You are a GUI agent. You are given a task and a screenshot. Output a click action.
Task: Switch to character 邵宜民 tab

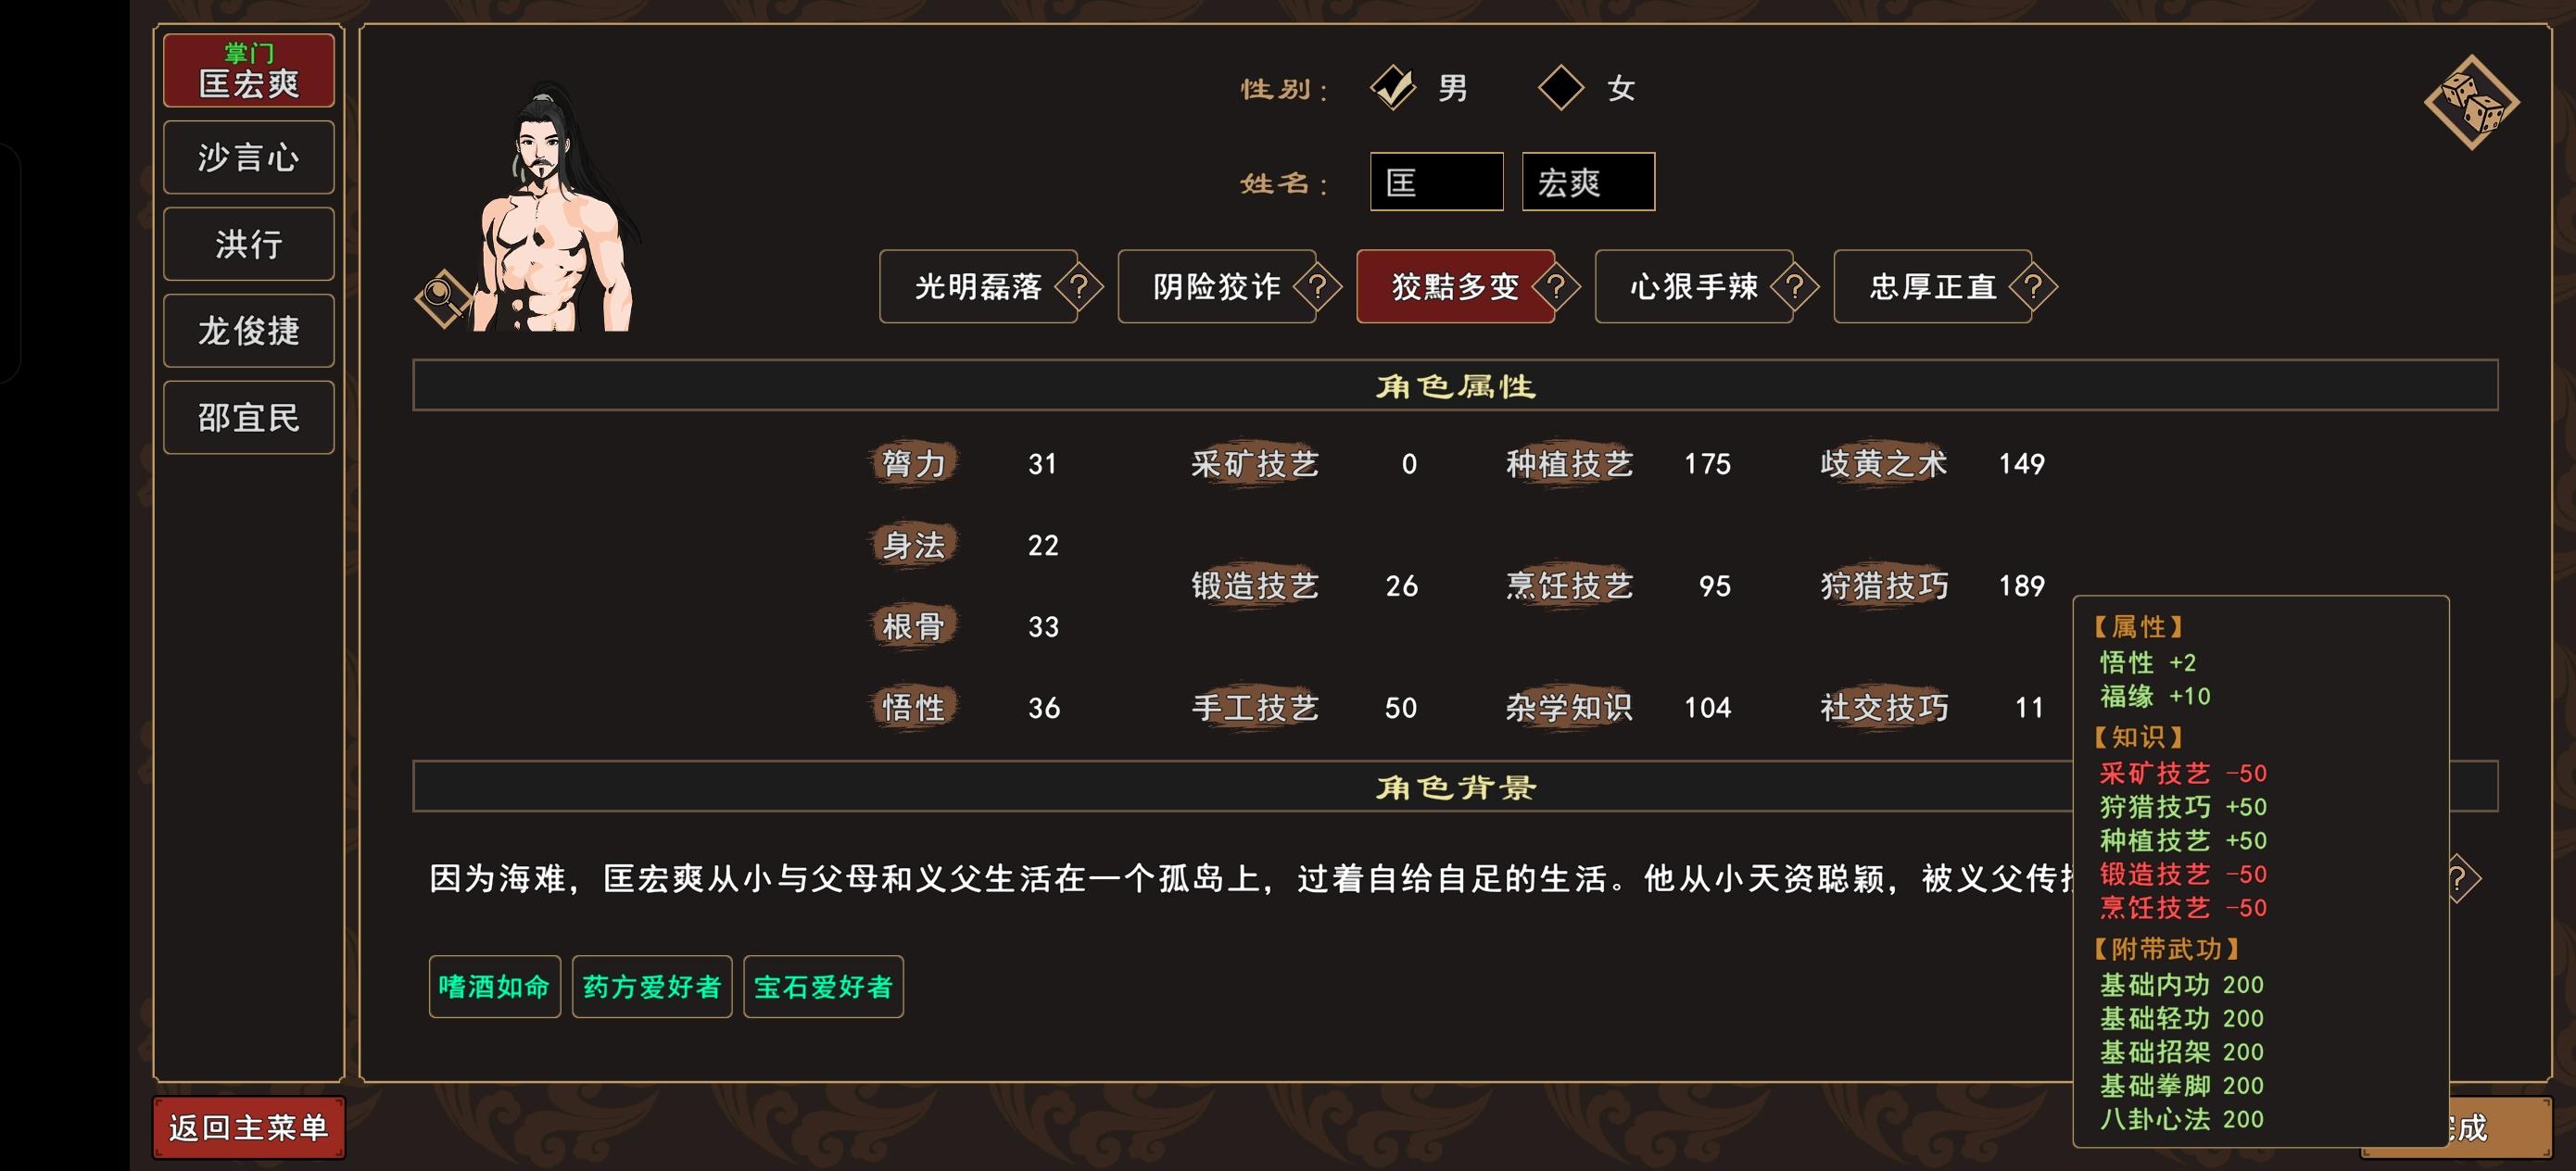click(x=248, y=418)
